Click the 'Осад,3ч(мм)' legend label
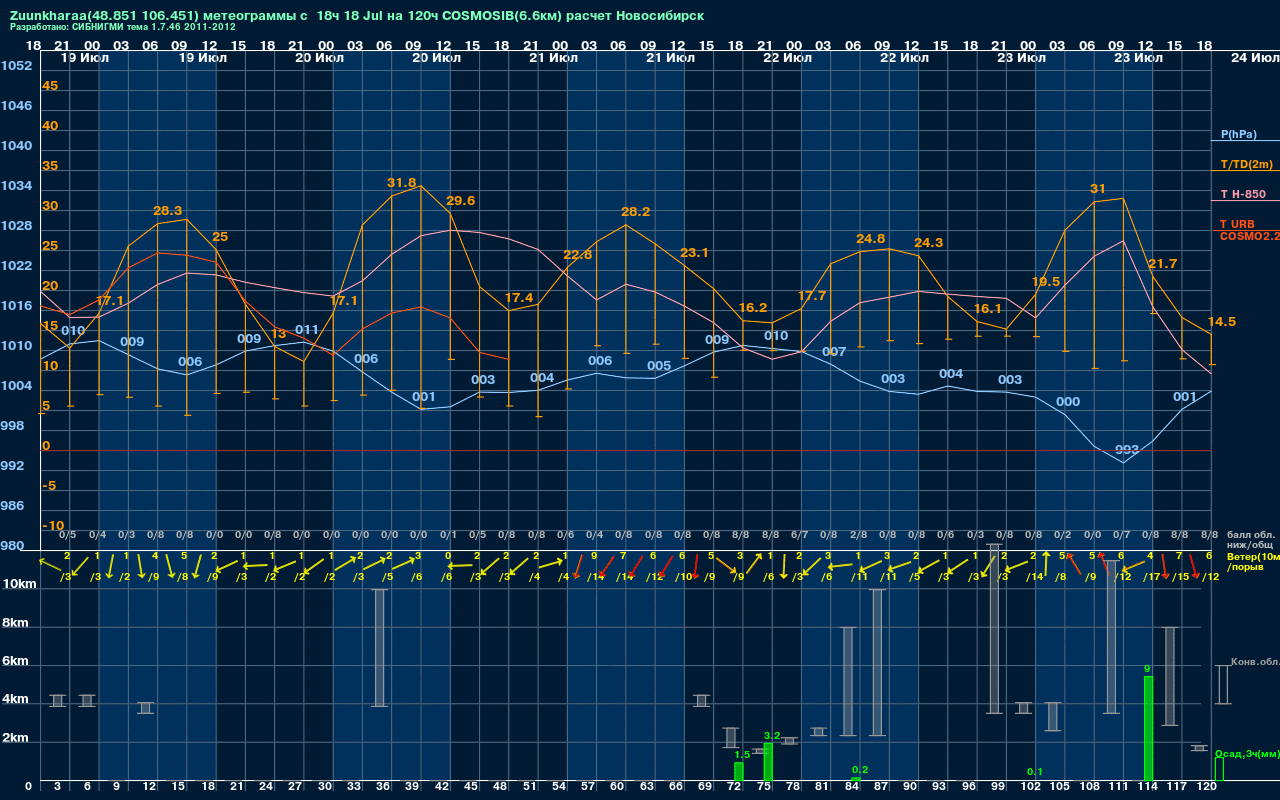The image size is (1280, 800). (1246, 753)
